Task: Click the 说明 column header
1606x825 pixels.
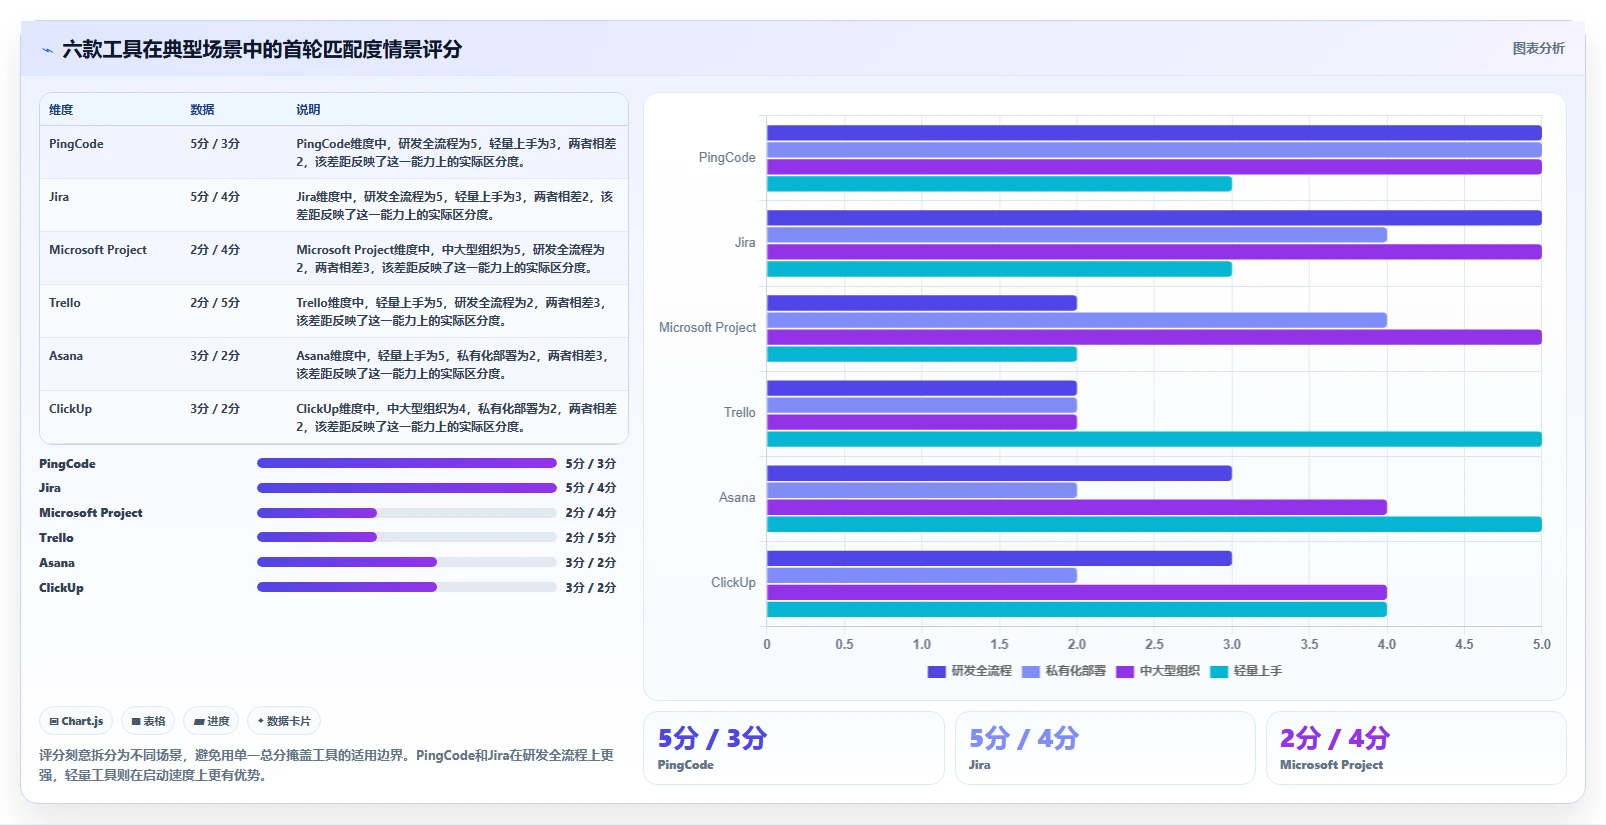Action: (308, 110)
